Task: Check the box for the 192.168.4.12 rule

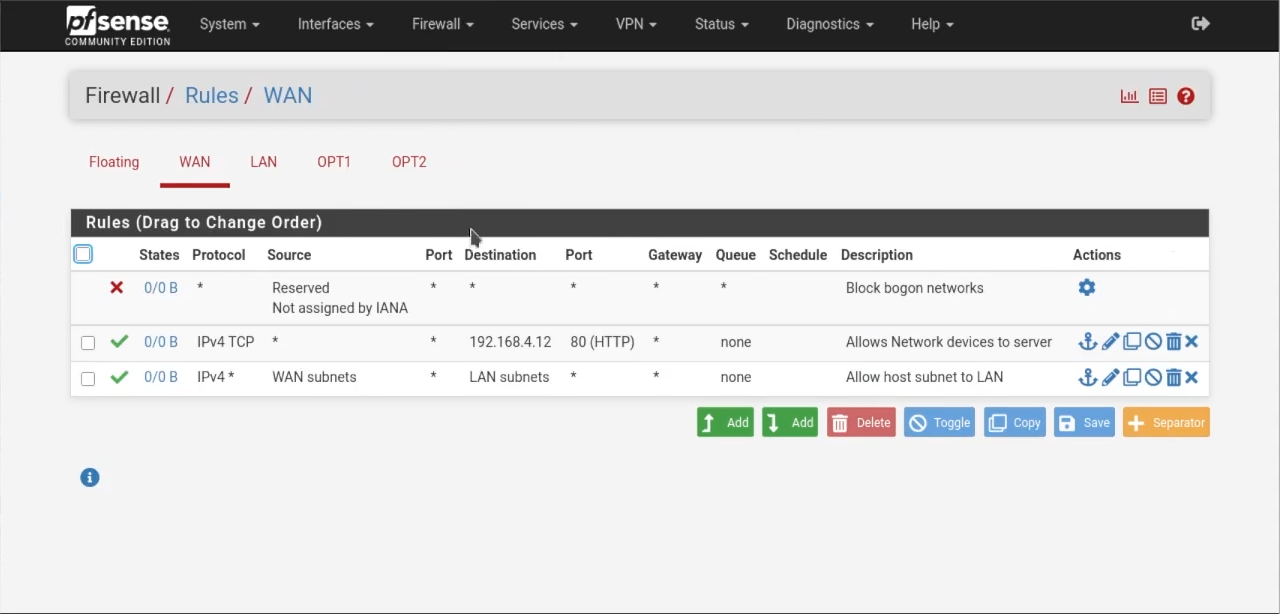Action: pyautogui.click(x=88, y=343)
